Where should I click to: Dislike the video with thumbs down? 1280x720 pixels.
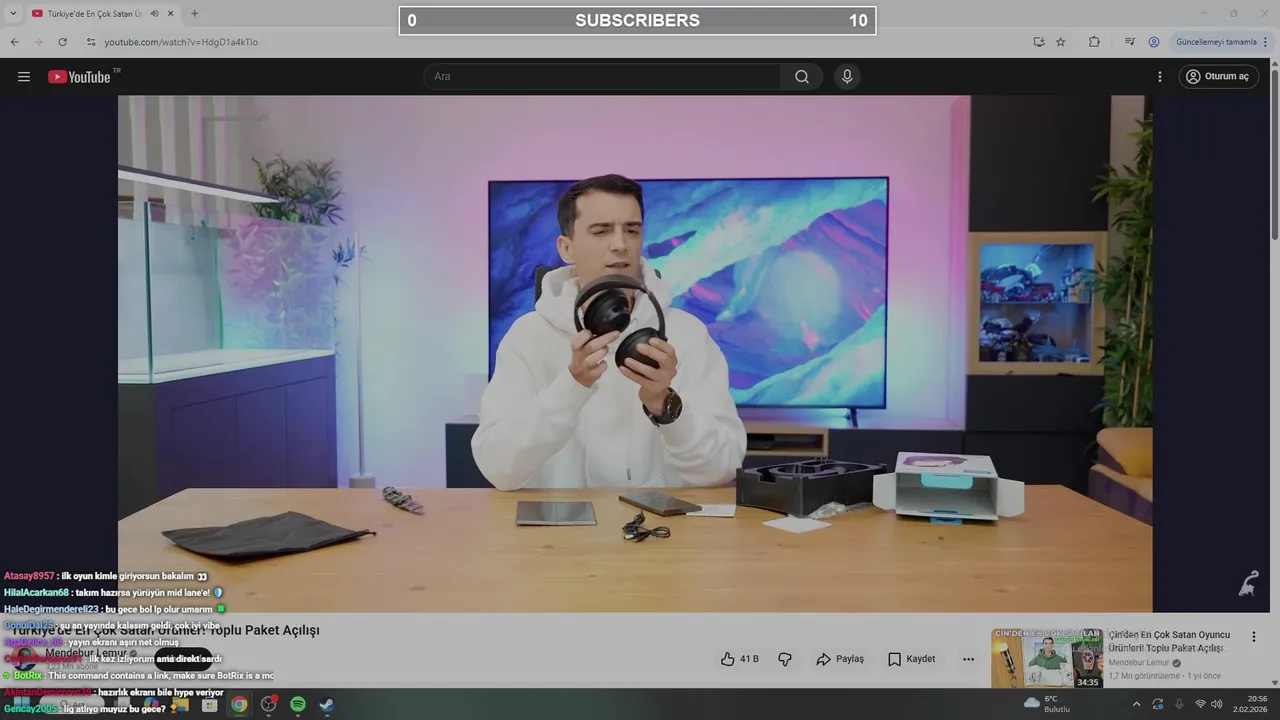pyautogui.click(x=785, y=659)
